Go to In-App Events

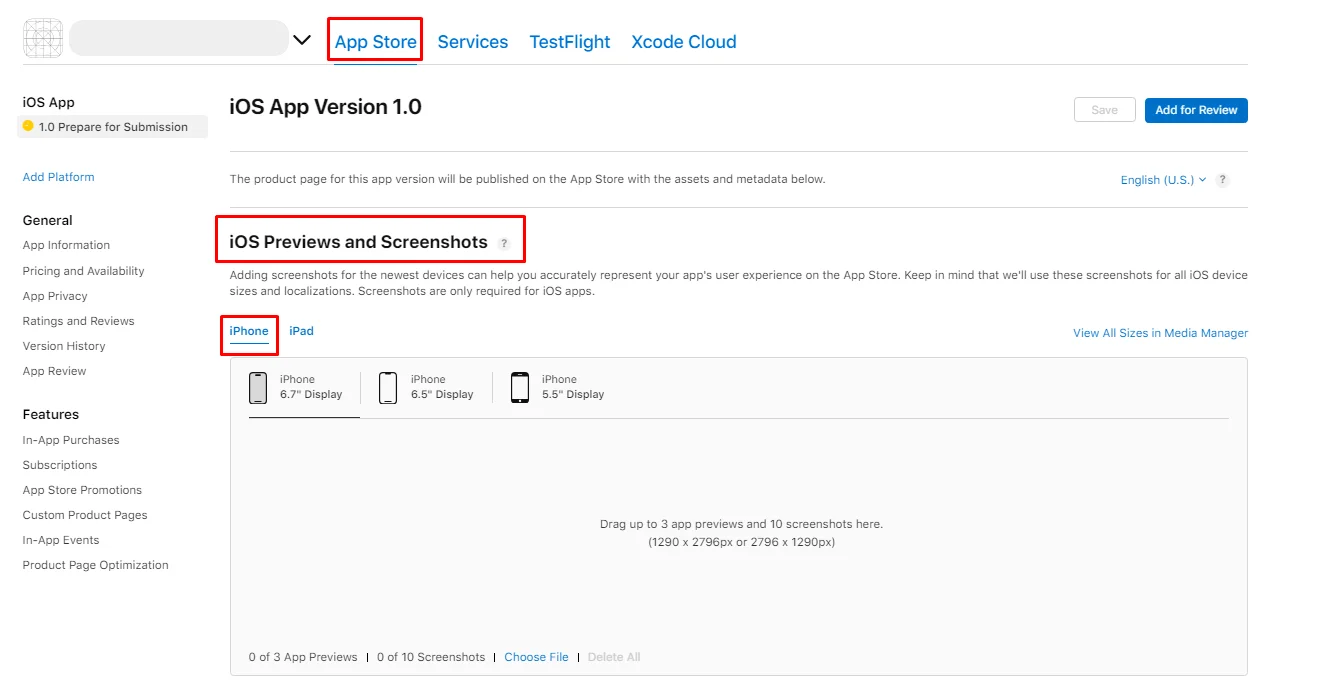61,540
